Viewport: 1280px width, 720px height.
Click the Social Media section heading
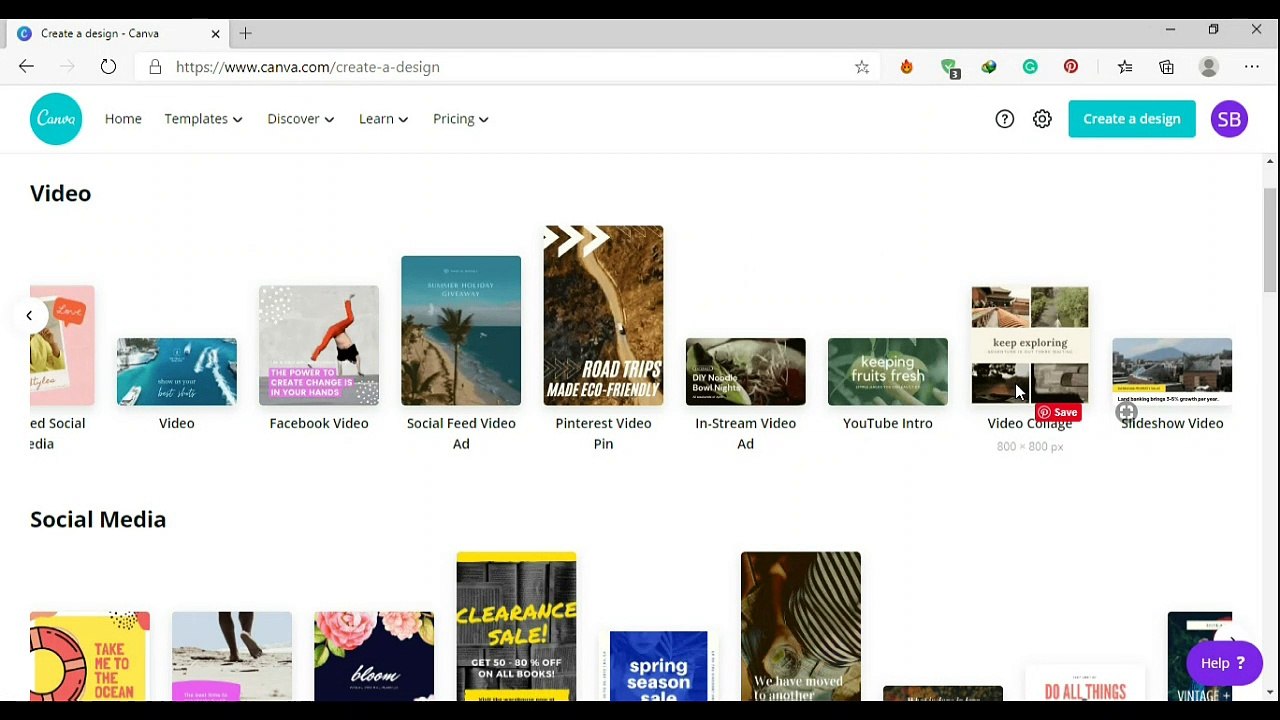98,519
